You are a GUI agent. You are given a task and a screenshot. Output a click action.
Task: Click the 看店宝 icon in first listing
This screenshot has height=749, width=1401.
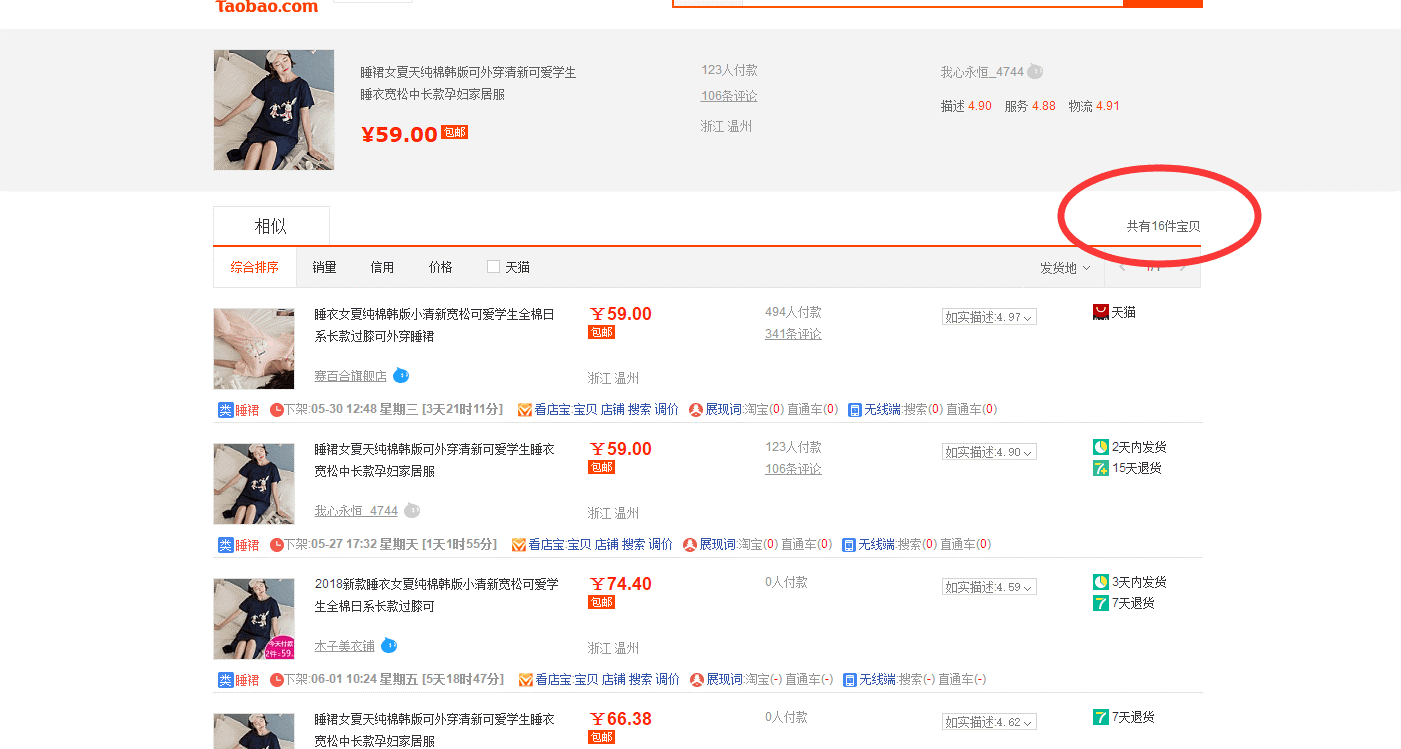click(525, 410)
